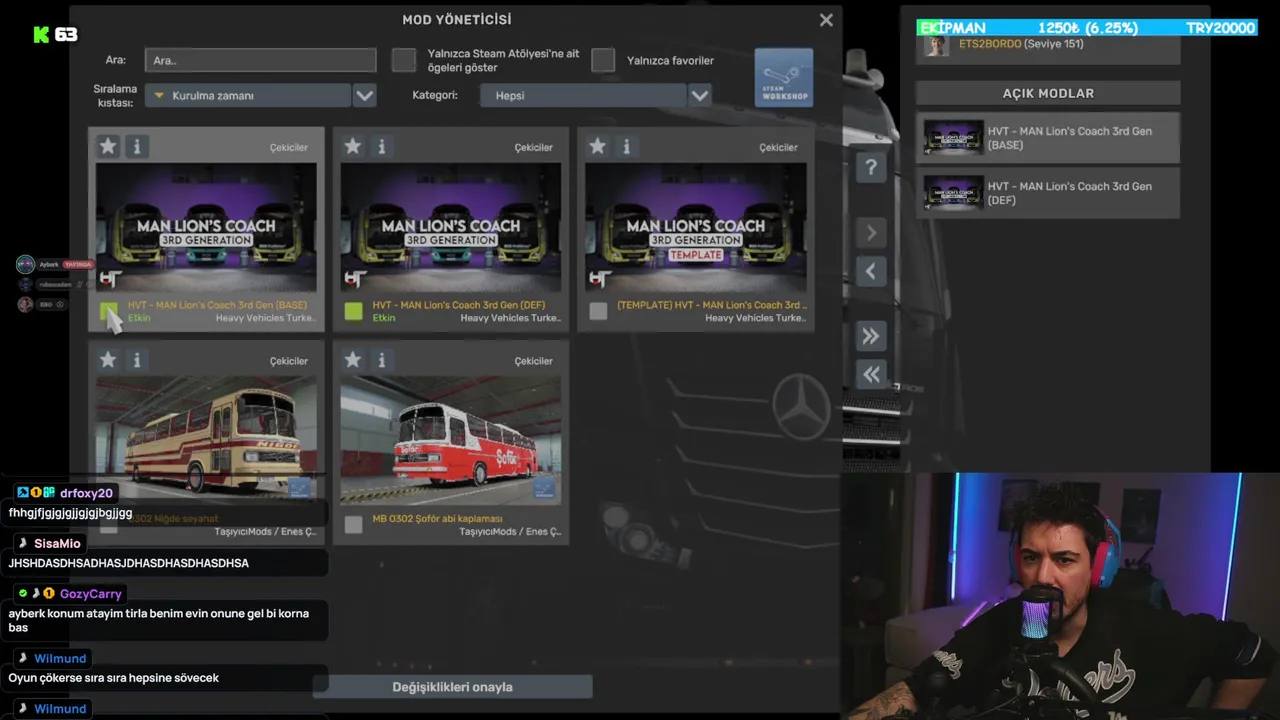Click the HT logo on BASE mod thumbnail
Screen dimensions: 1280x720
tap(111, 279)
